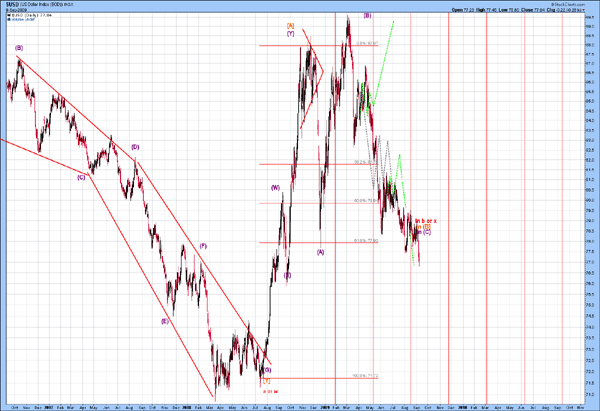Click the 2007 year label on time axis
This screenshot has width=600, height=411.
tap(49, 408)
